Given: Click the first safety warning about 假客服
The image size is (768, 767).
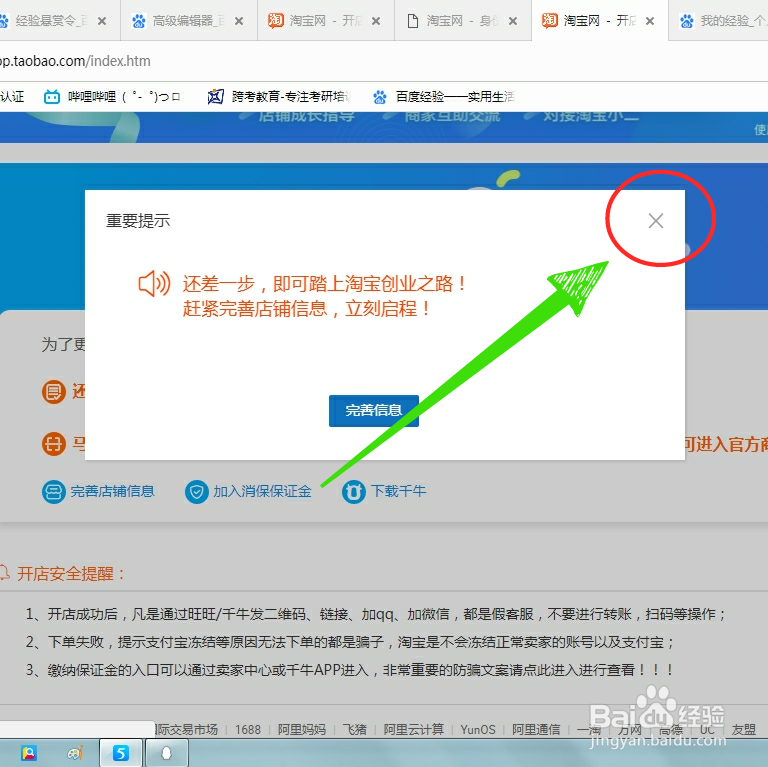Looking at the screenshot, I should coord(376,614).
